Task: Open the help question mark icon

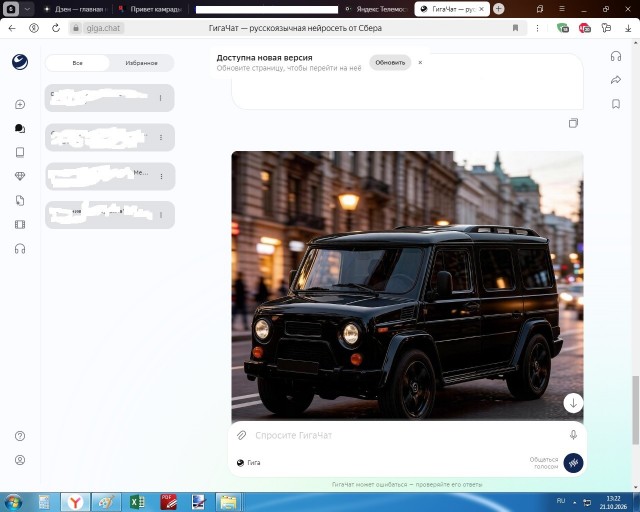Action: pos(20,436)
